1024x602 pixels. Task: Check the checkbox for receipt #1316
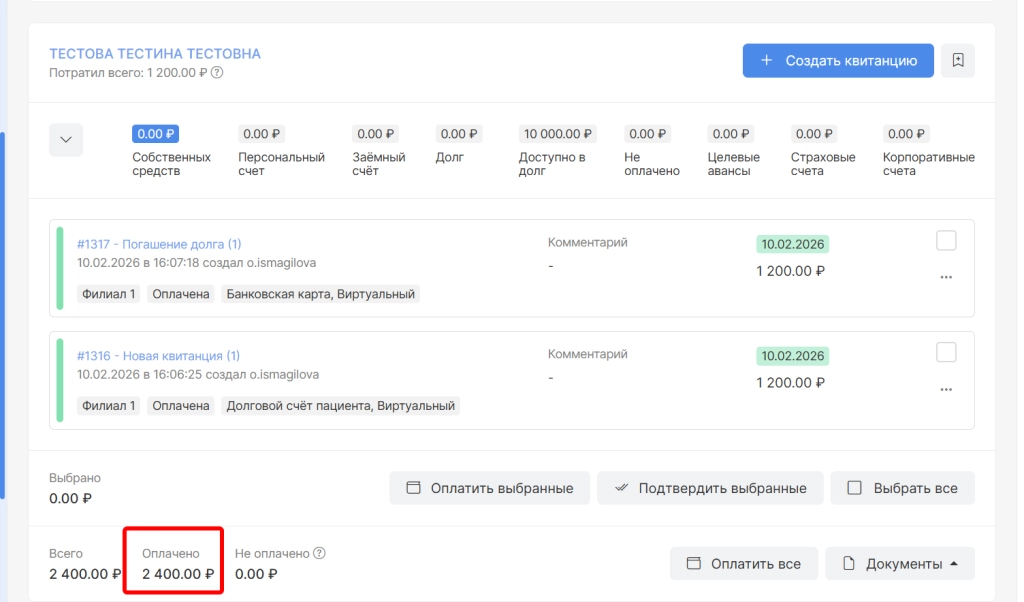pyautogui.click(x=946, y=352)
